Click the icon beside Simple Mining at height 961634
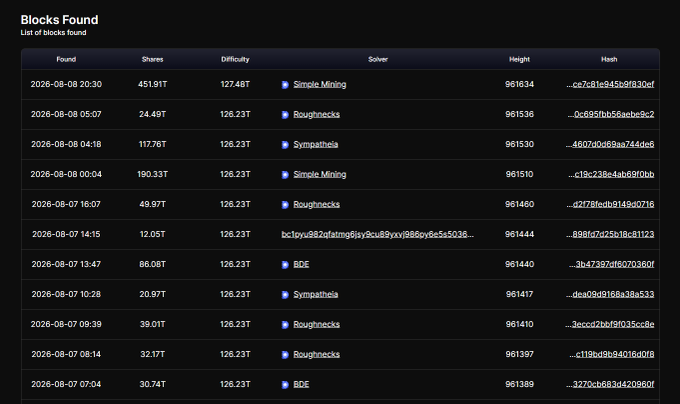This screenshot has width=680, height=404. 285,85
